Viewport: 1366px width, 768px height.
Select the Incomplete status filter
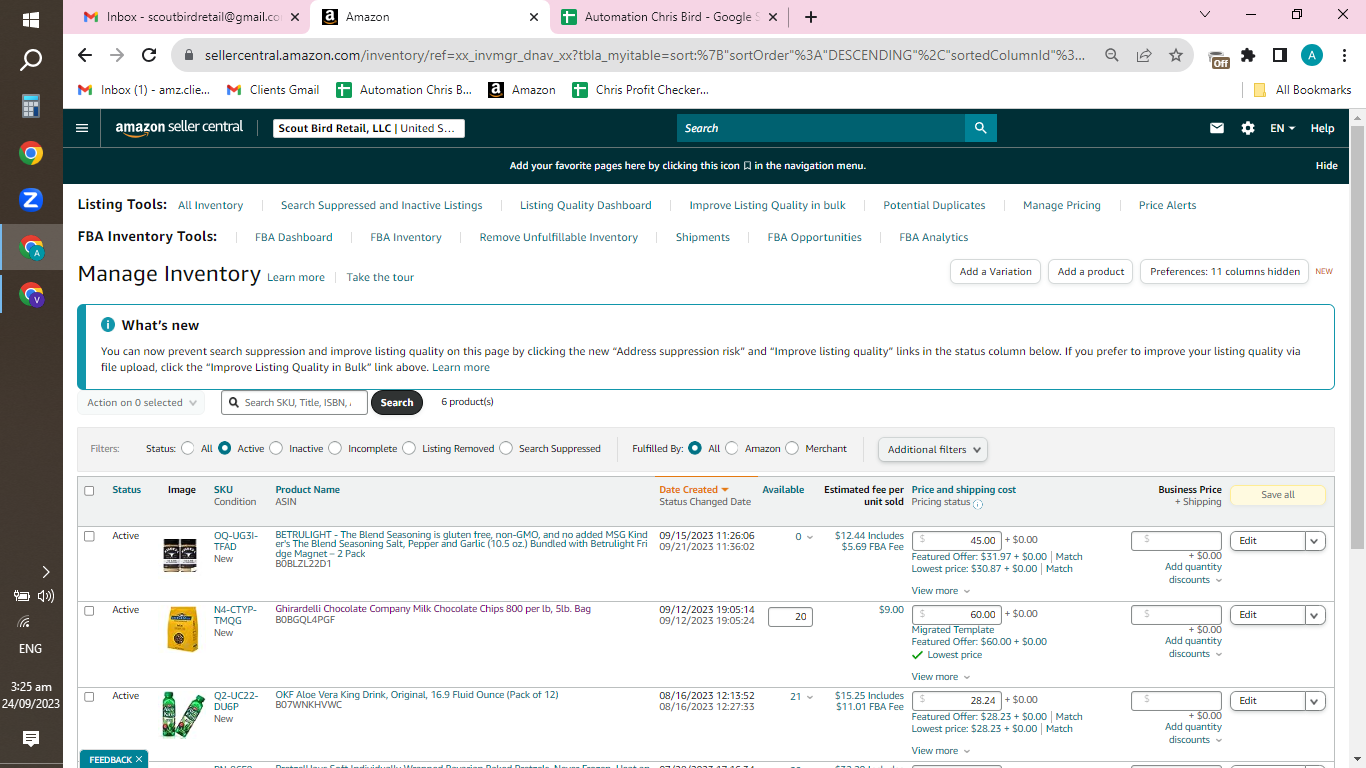point(335,448)
